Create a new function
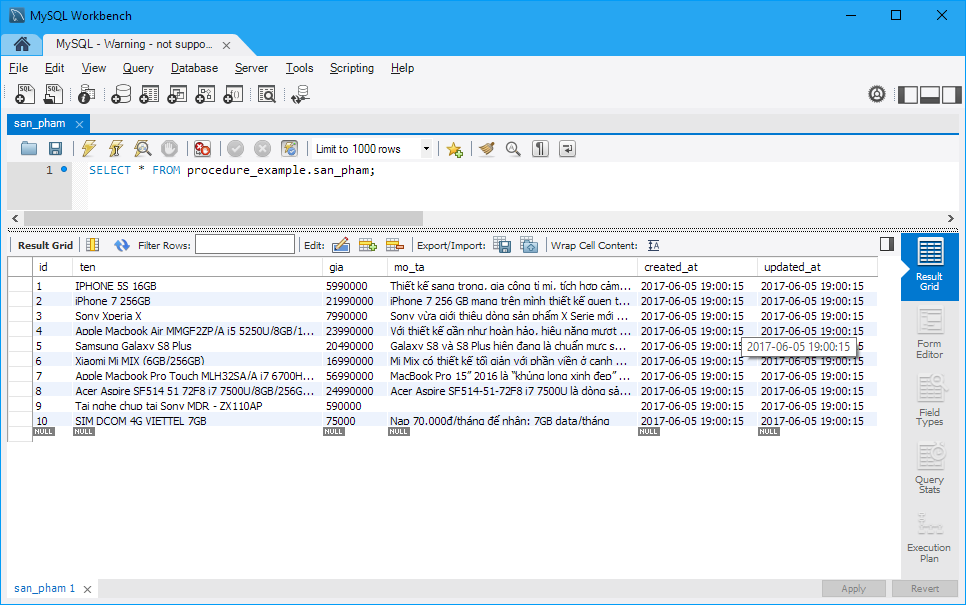 (233, 94)
